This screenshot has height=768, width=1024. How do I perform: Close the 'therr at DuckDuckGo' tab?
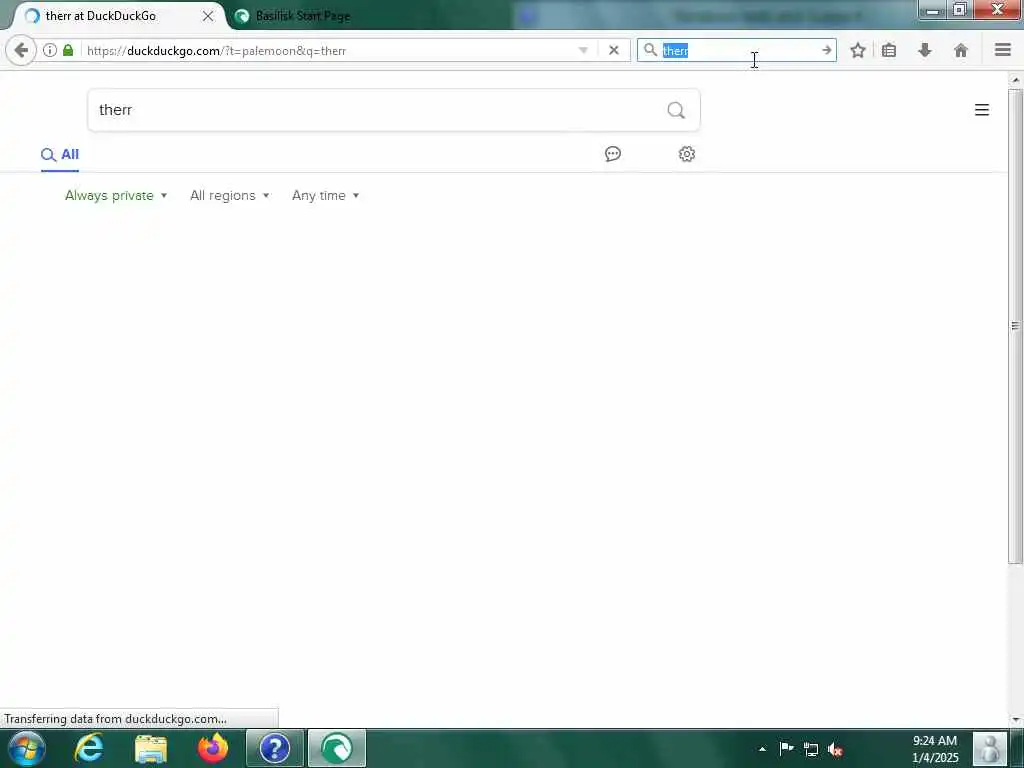[208, 16]
